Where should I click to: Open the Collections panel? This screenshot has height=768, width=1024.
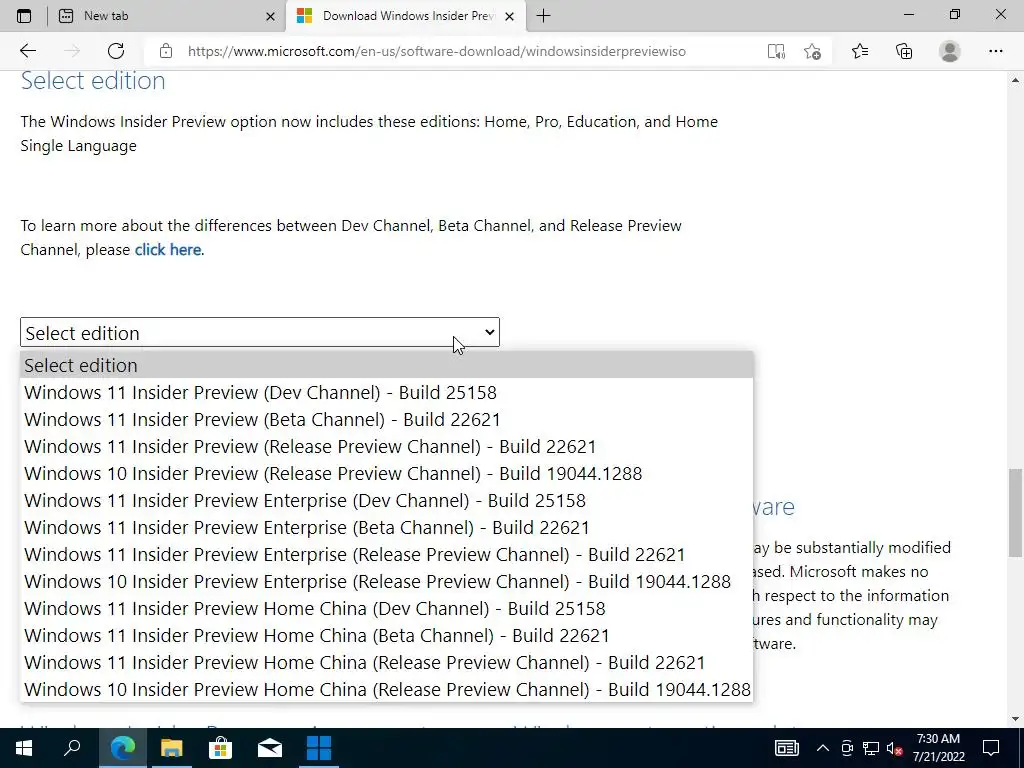904,51
